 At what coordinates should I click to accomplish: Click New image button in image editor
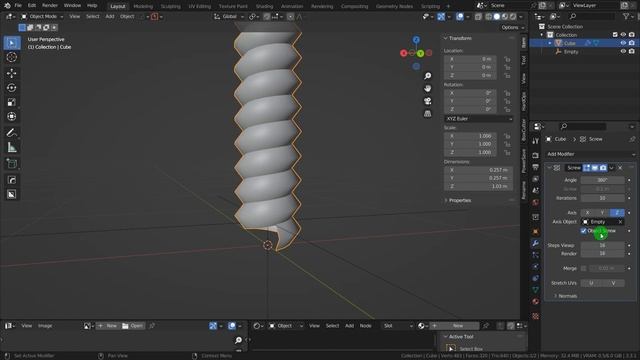pos(108,326)
